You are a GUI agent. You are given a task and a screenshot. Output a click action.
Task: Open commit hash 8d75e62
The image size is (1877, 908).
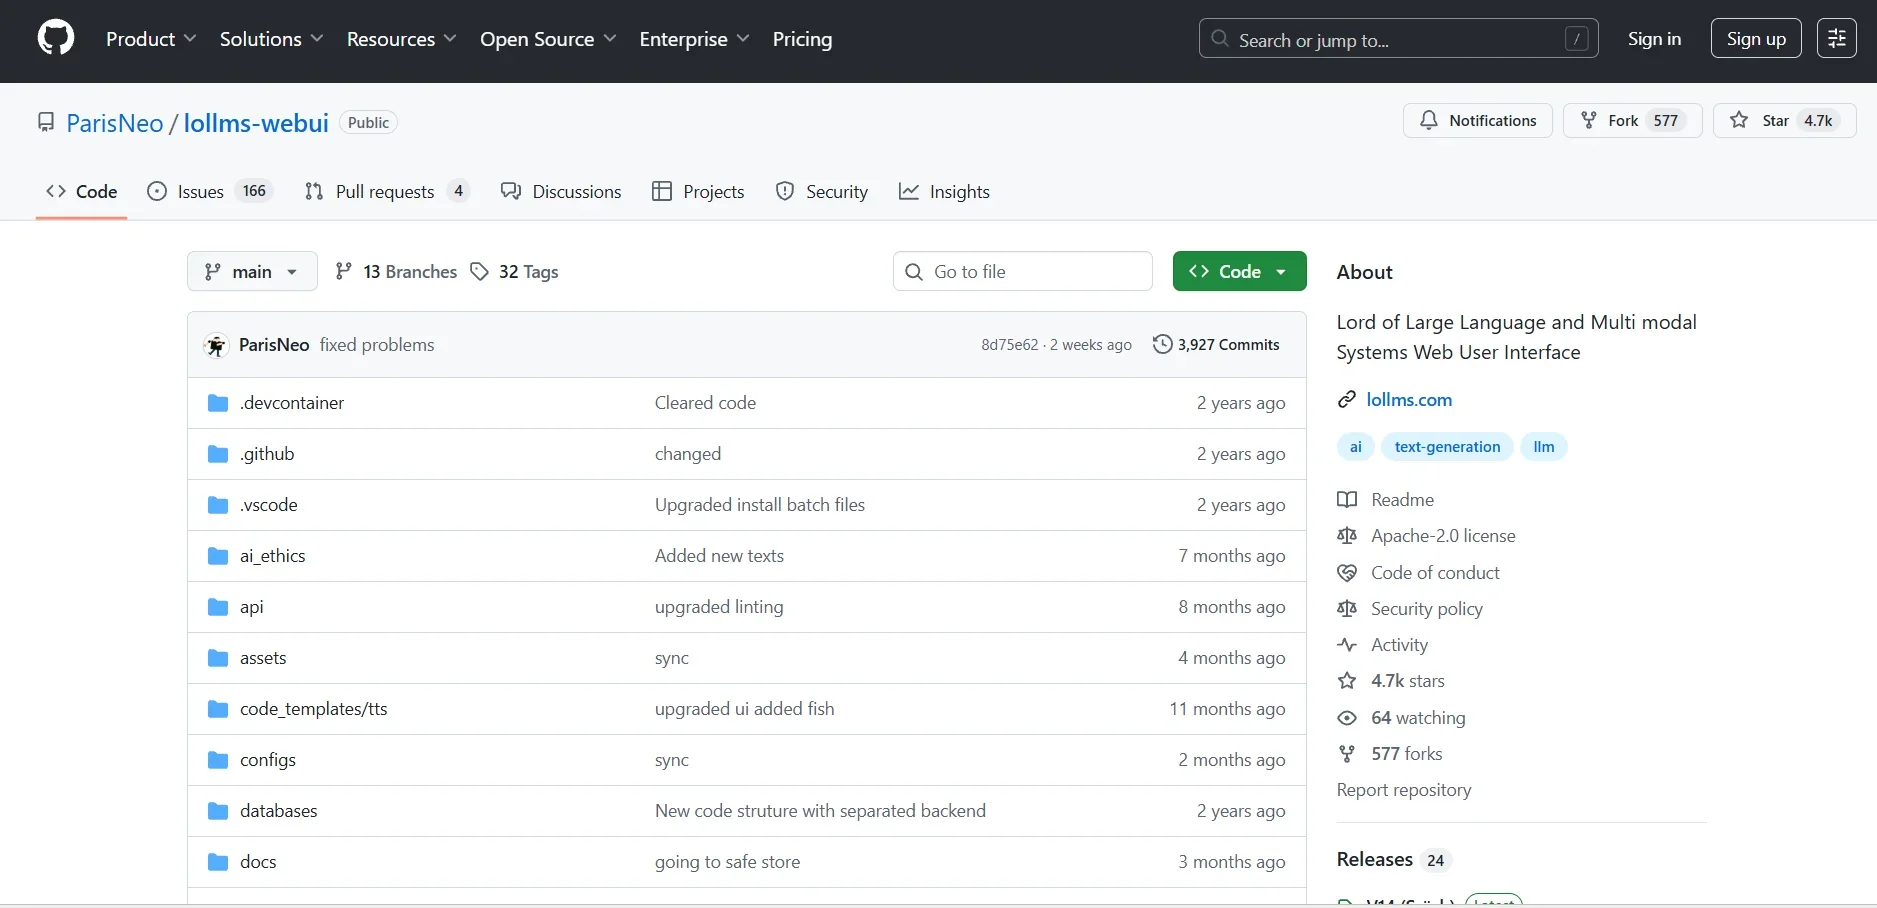1010,345
